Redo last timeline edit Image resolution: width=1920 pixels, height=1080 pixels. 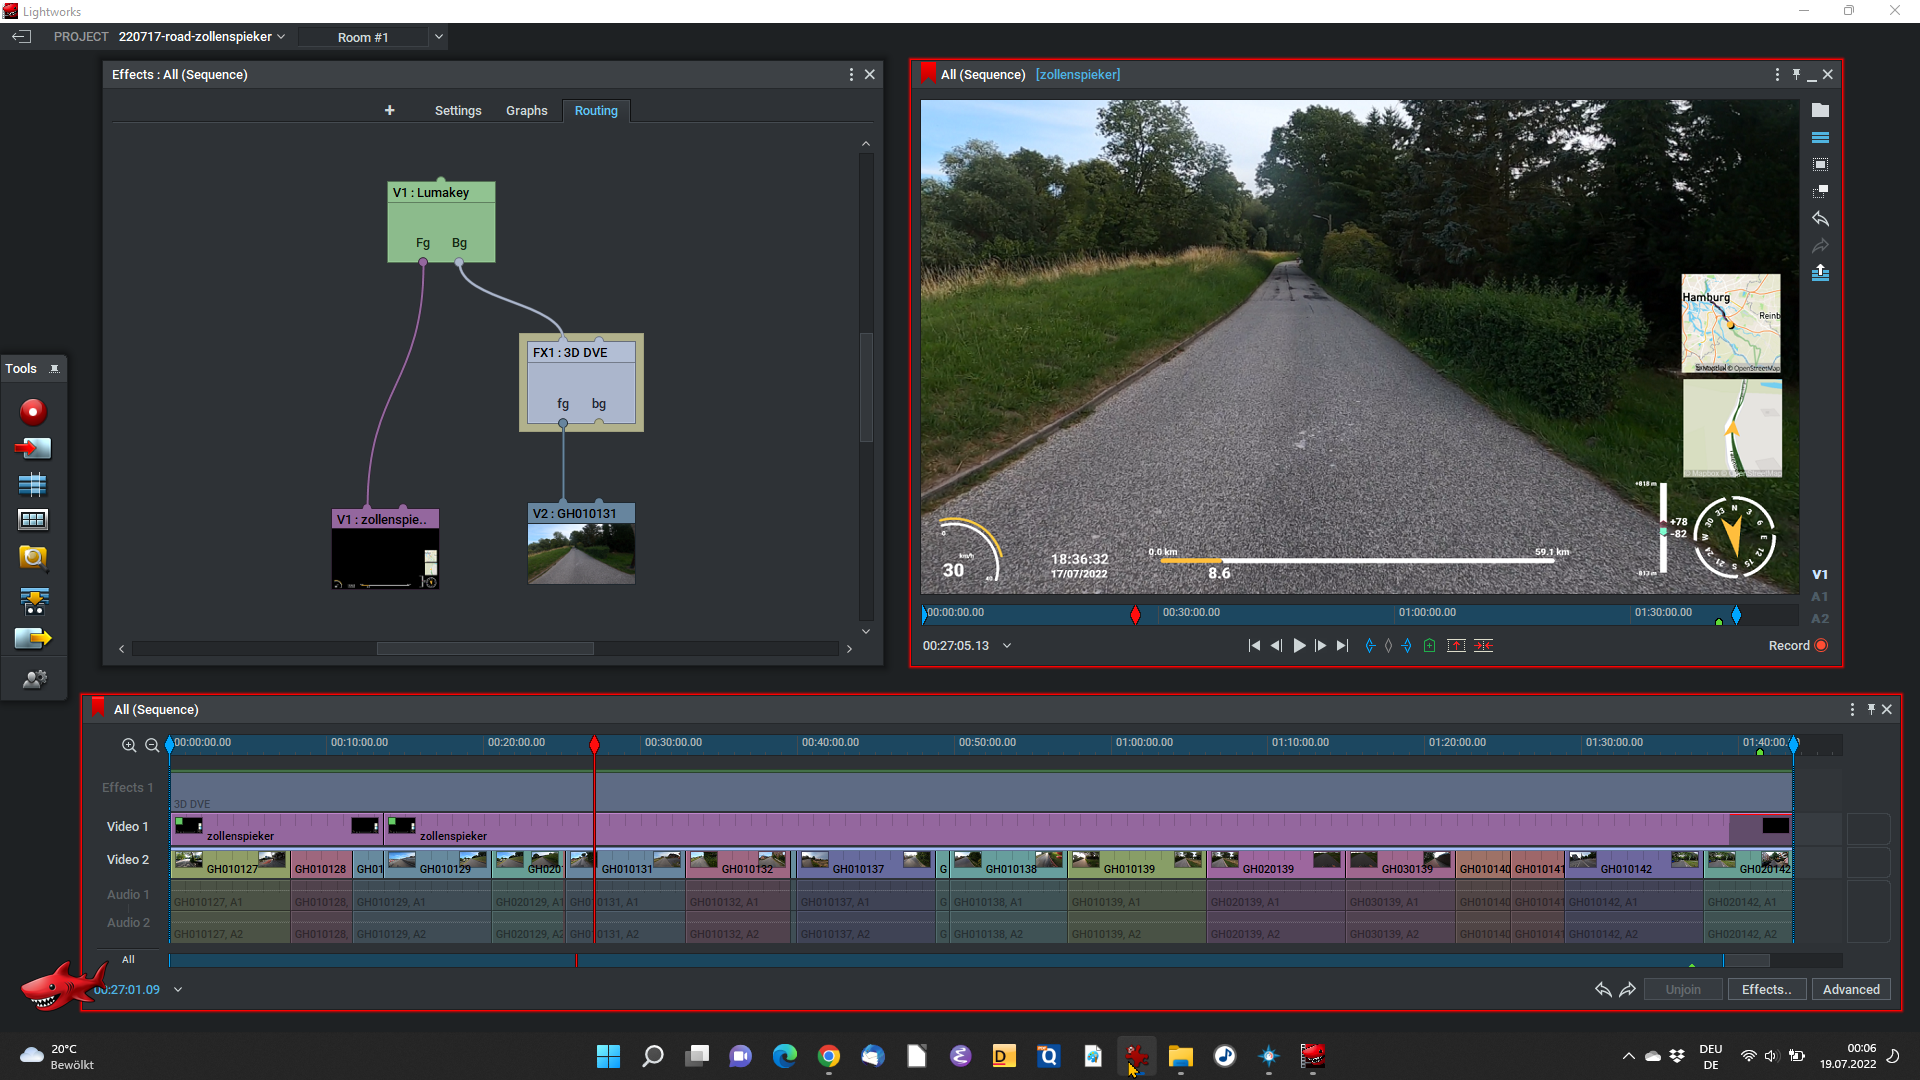[1627, 989]
